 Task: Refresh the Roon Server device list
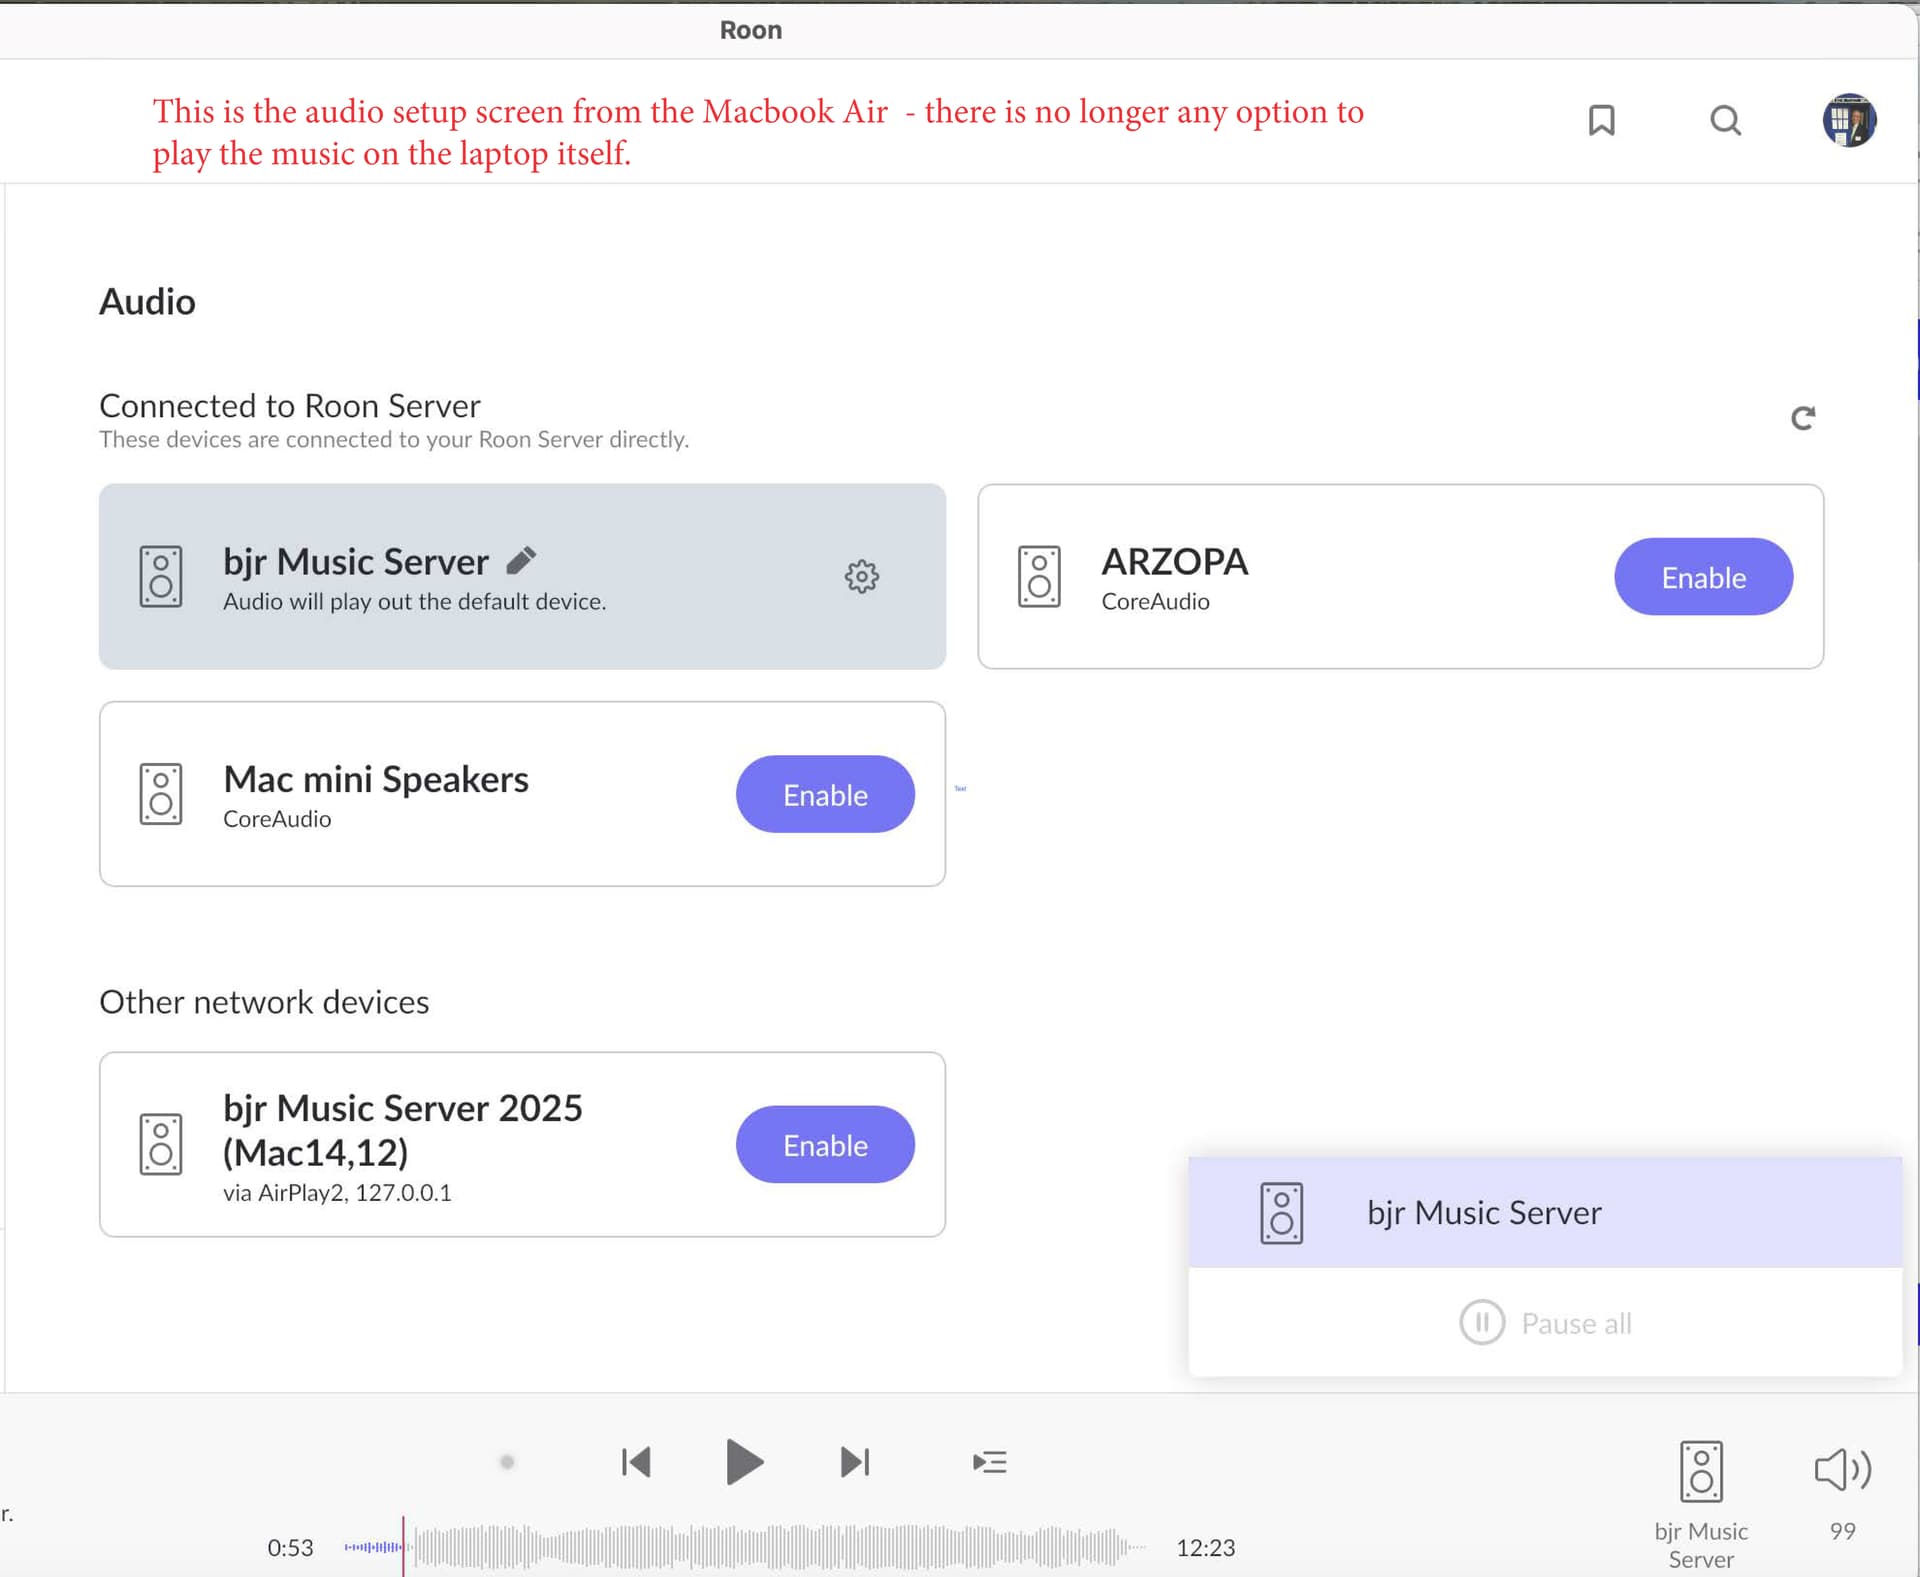(1802, 417)
